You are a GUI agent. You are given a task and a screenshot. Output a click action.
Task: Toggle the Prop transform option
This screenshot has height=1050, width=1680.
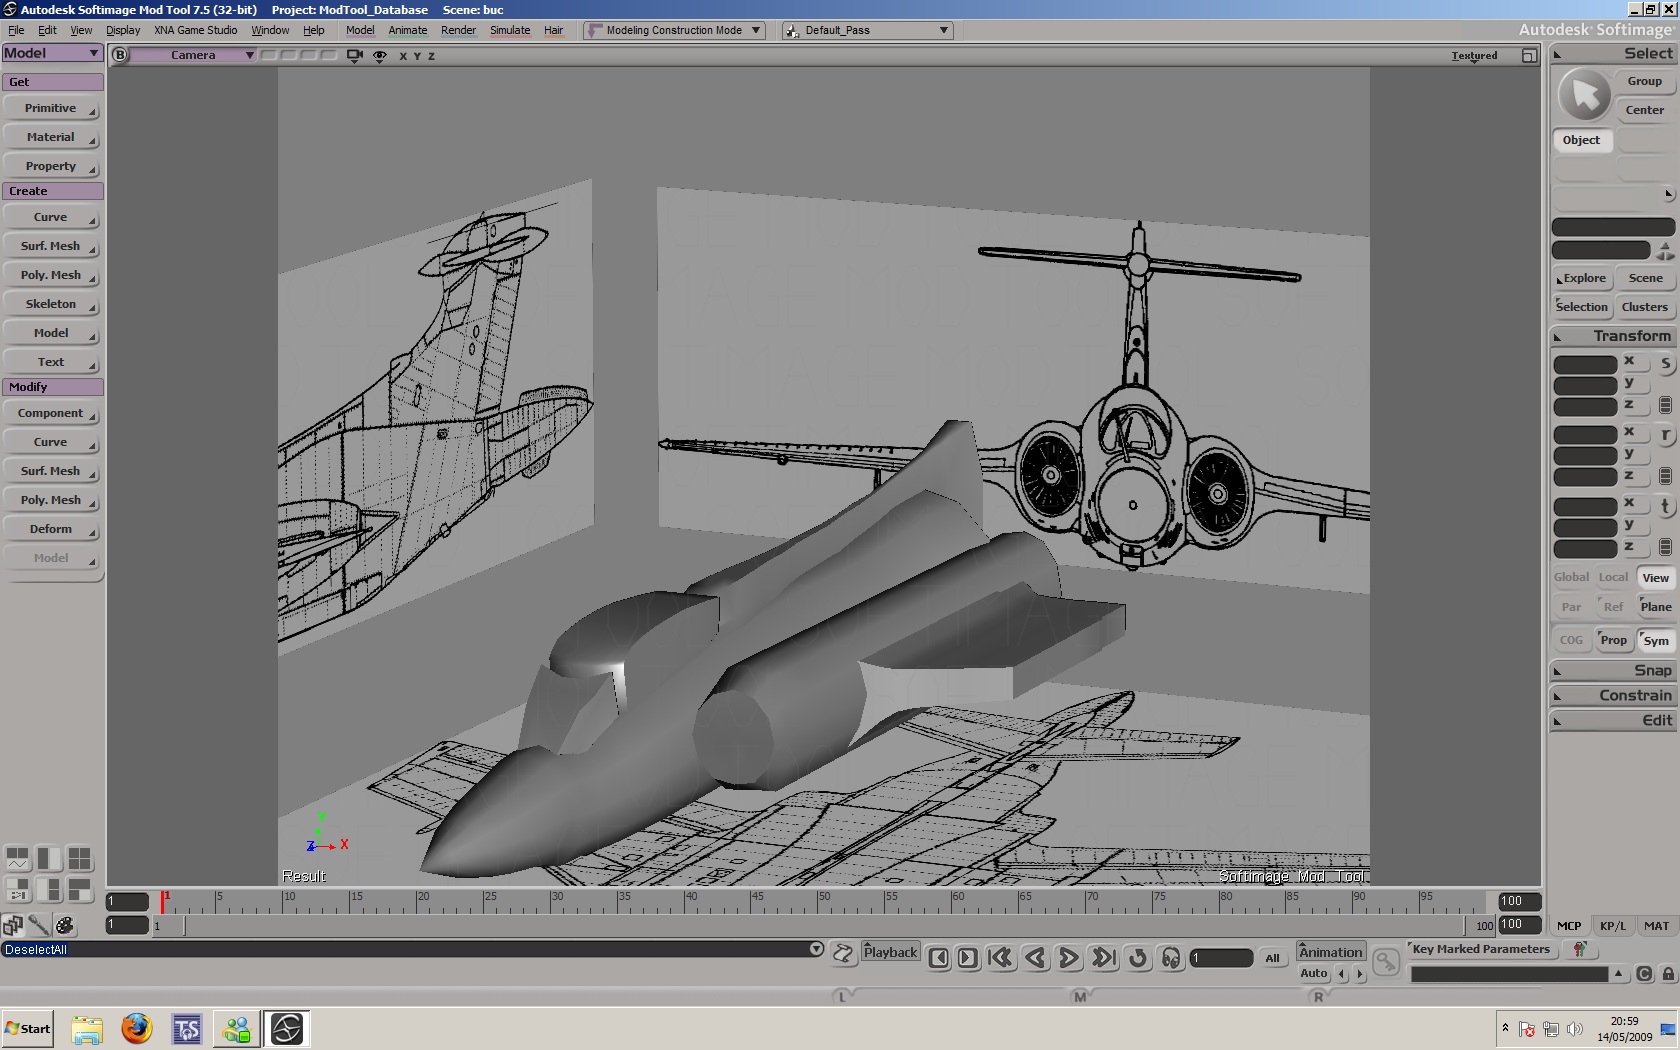pos(1613,640)
